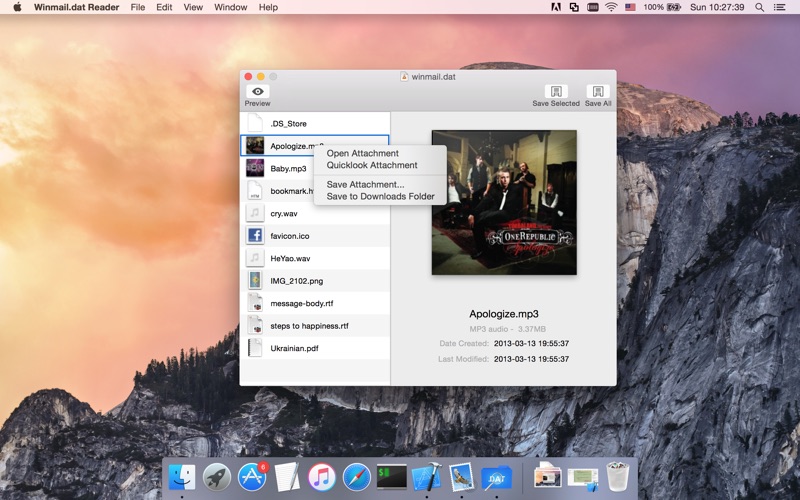
Task: Select the favicon.ico Facebook icon
Action: tap(255, 236)
